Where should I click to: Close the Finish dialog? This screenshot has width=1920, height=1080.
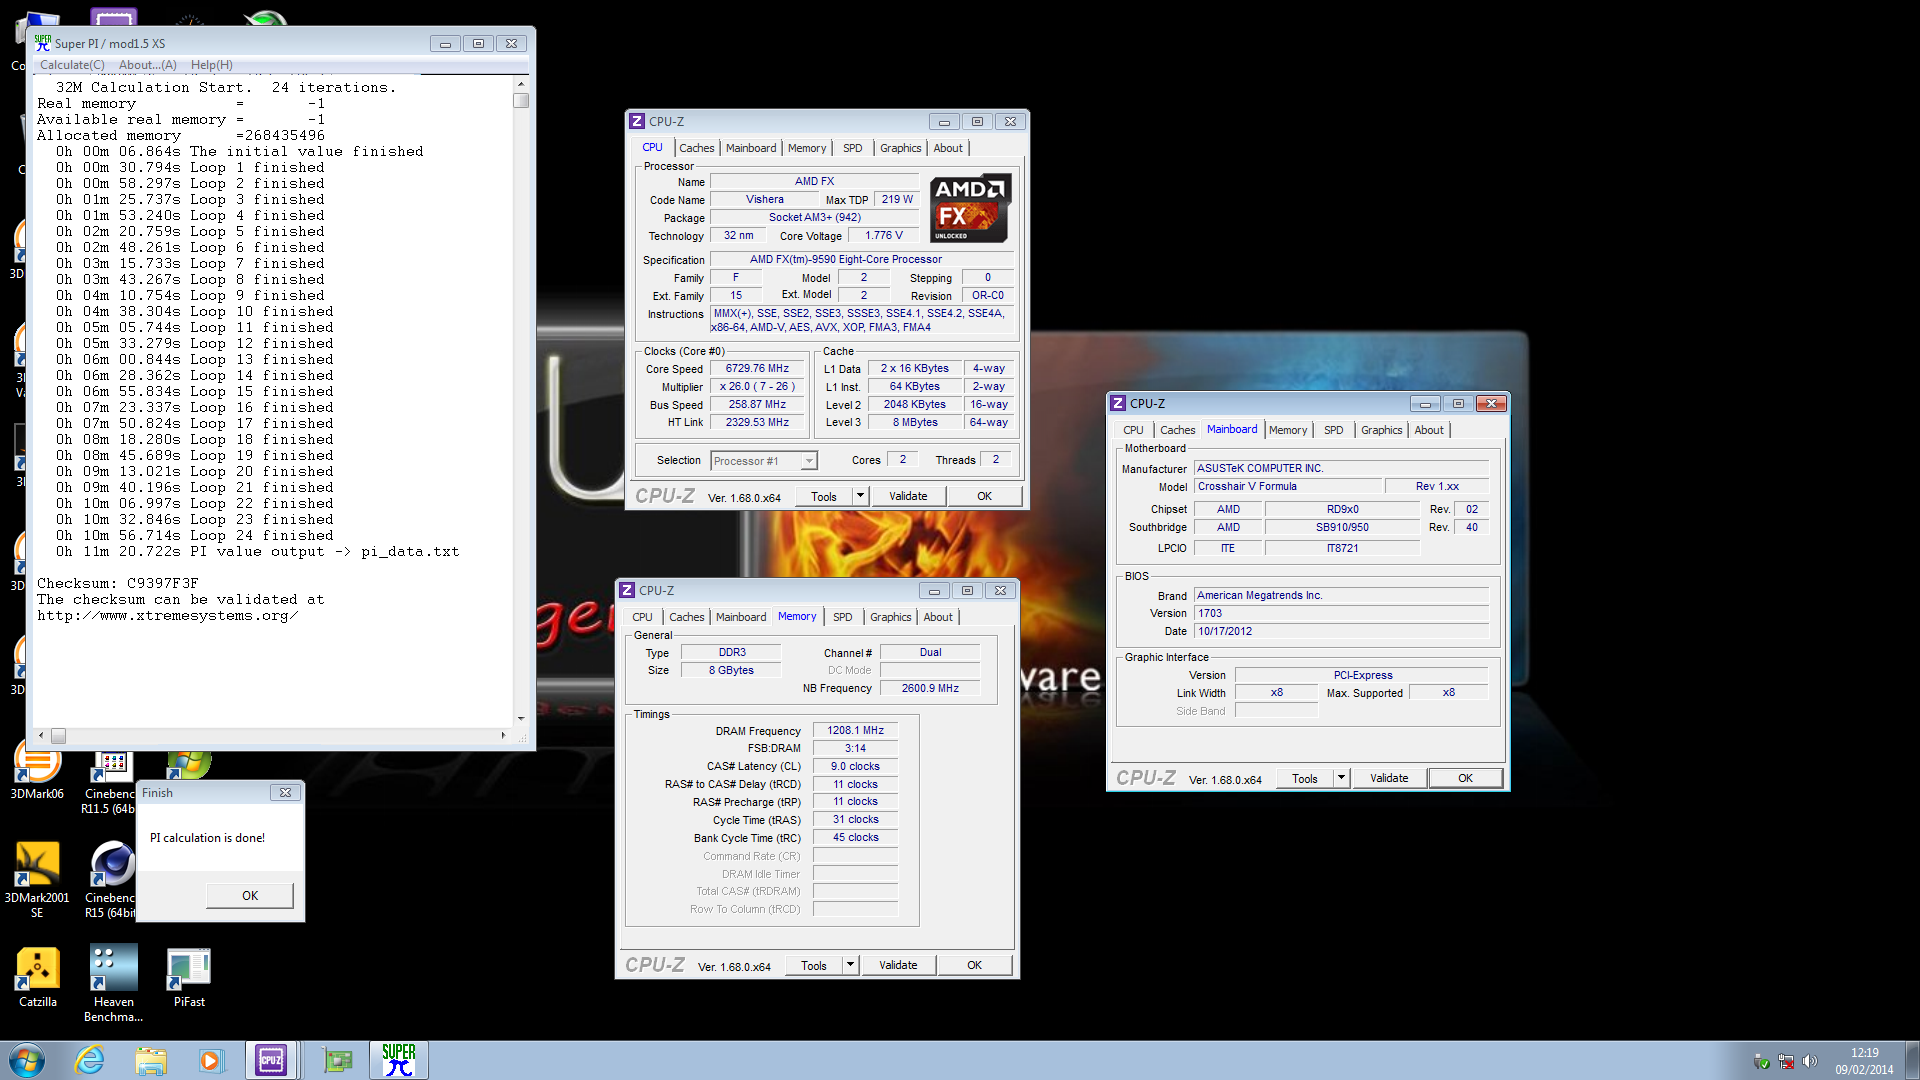click(x=285, y=792)
